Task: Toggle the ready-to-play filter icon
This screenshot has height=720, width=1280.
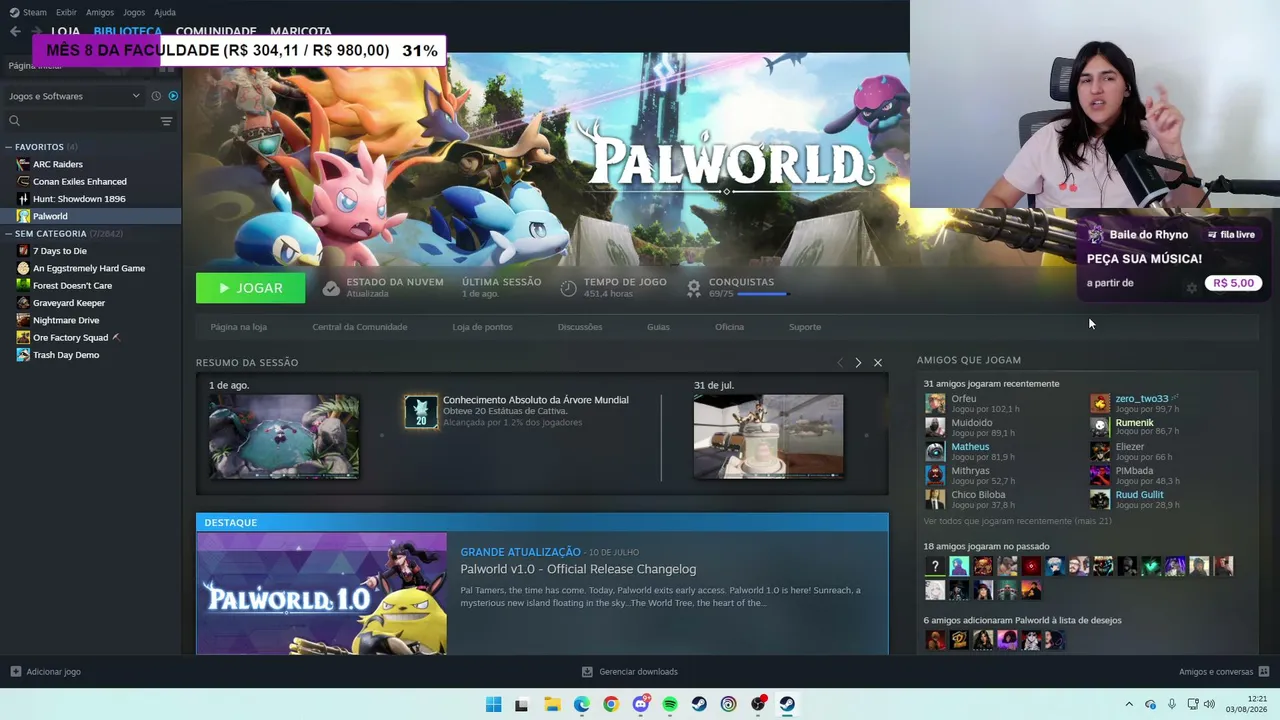Action: pos(173,96)
